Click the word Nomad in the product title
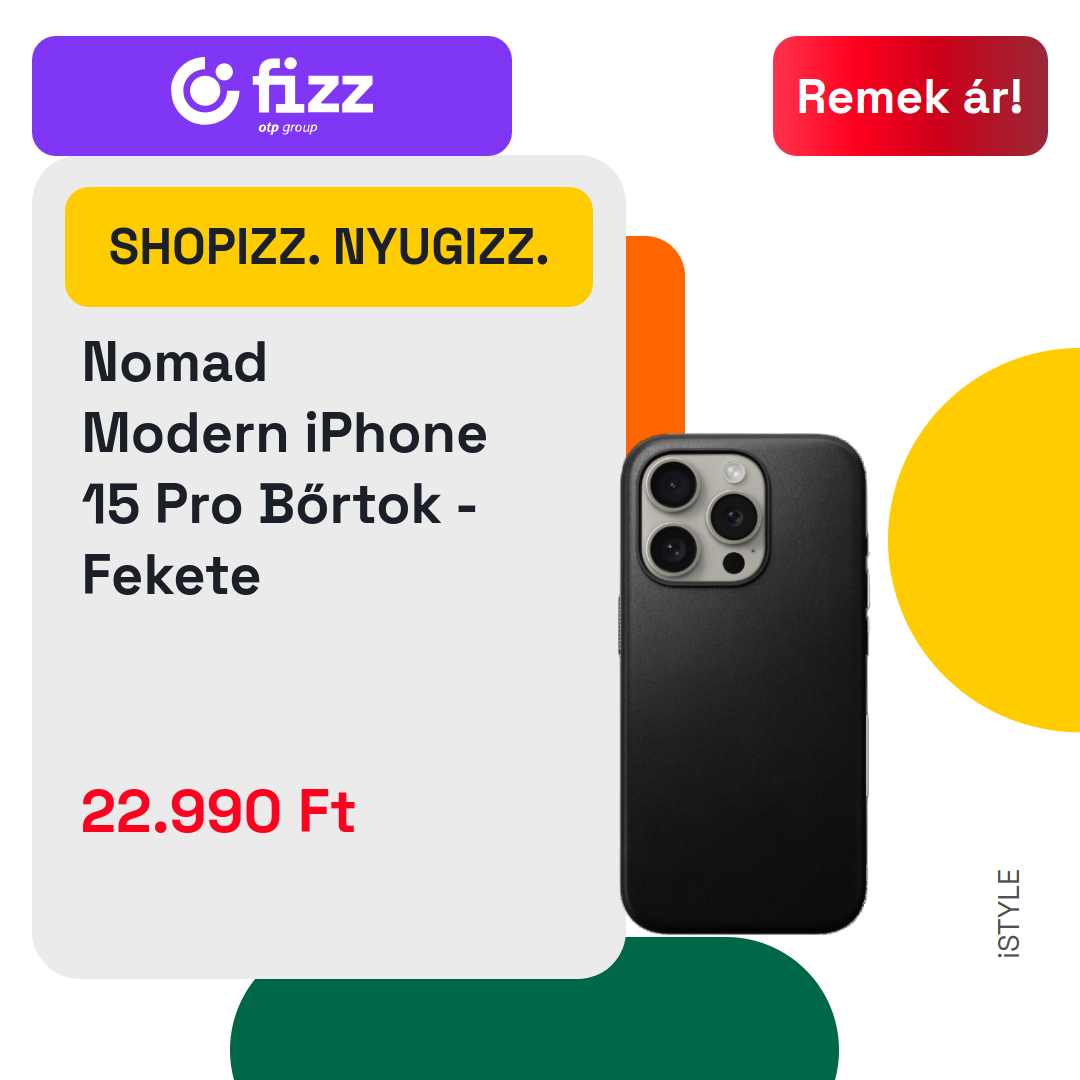This screenshot has height=1080, width=1080. [x=174, y=362]
